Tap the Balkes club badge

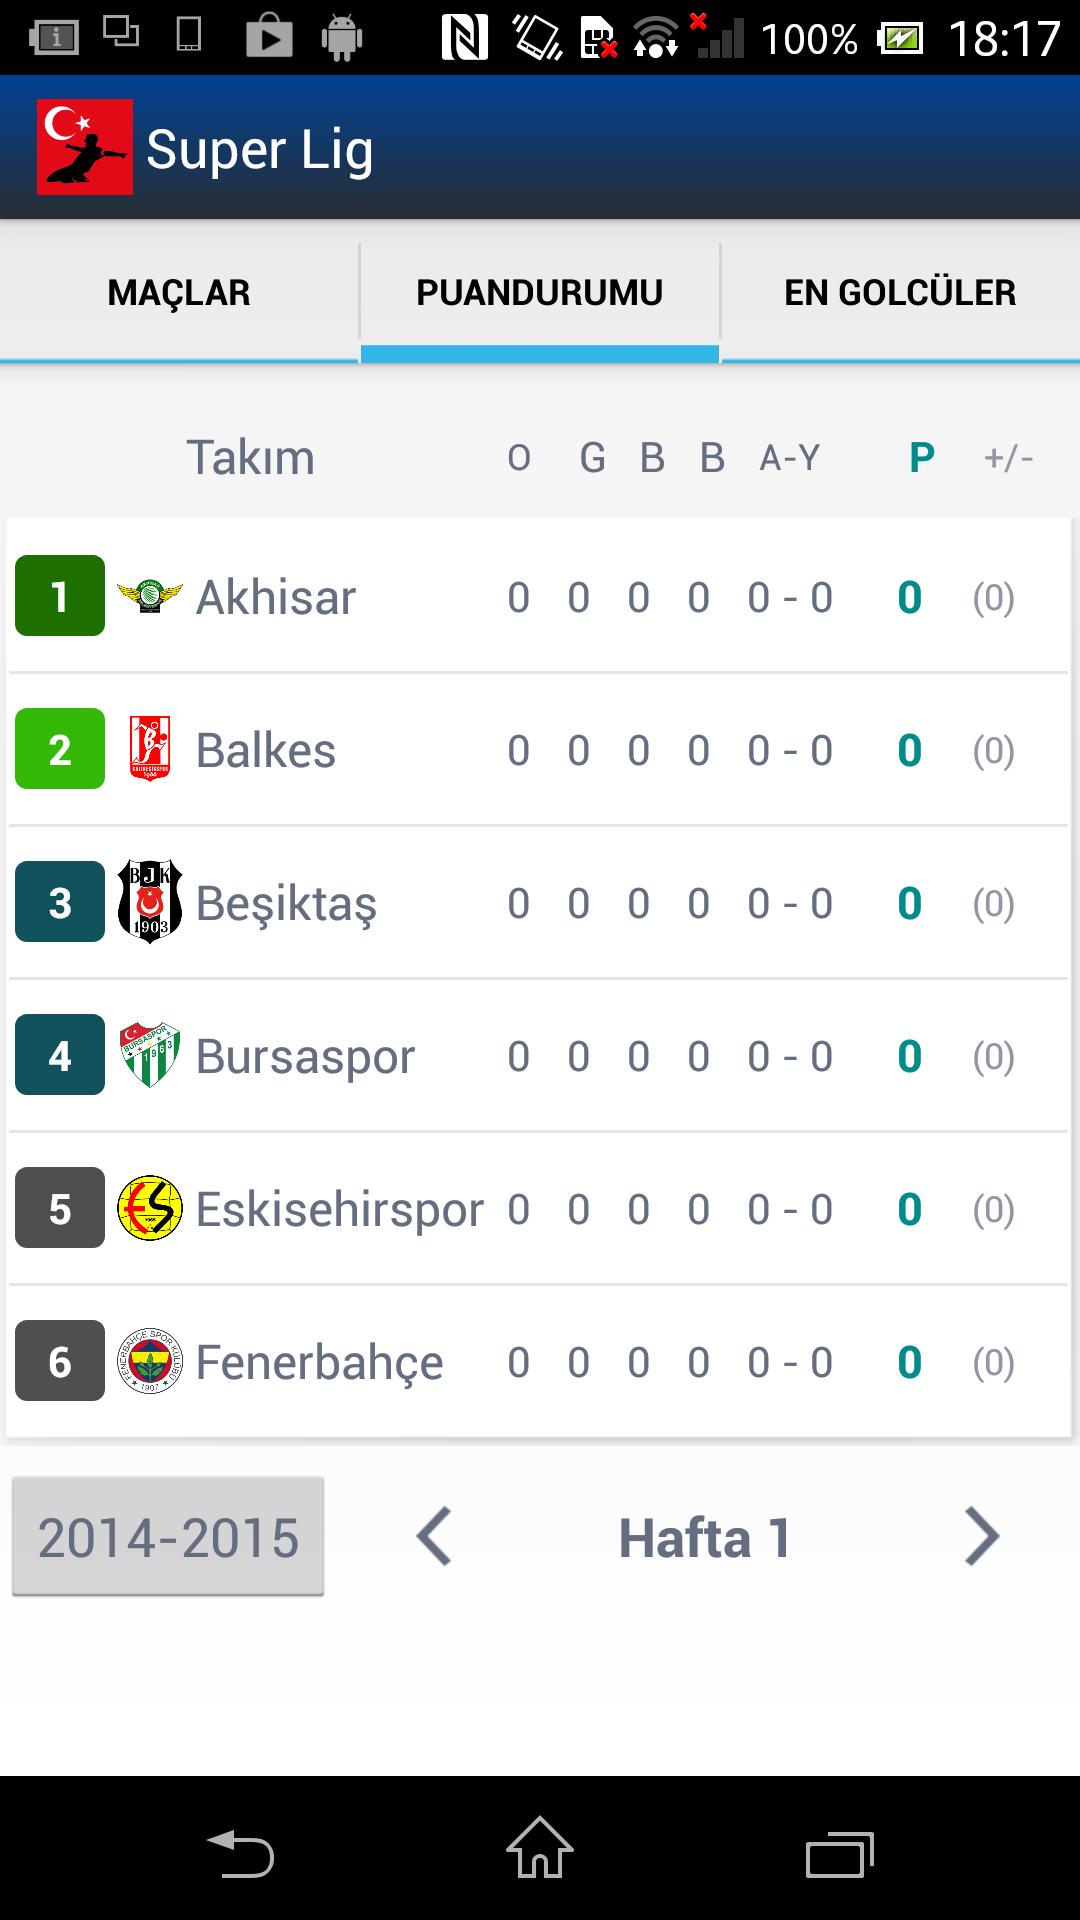pyautogui.click(x=148, y=750)
